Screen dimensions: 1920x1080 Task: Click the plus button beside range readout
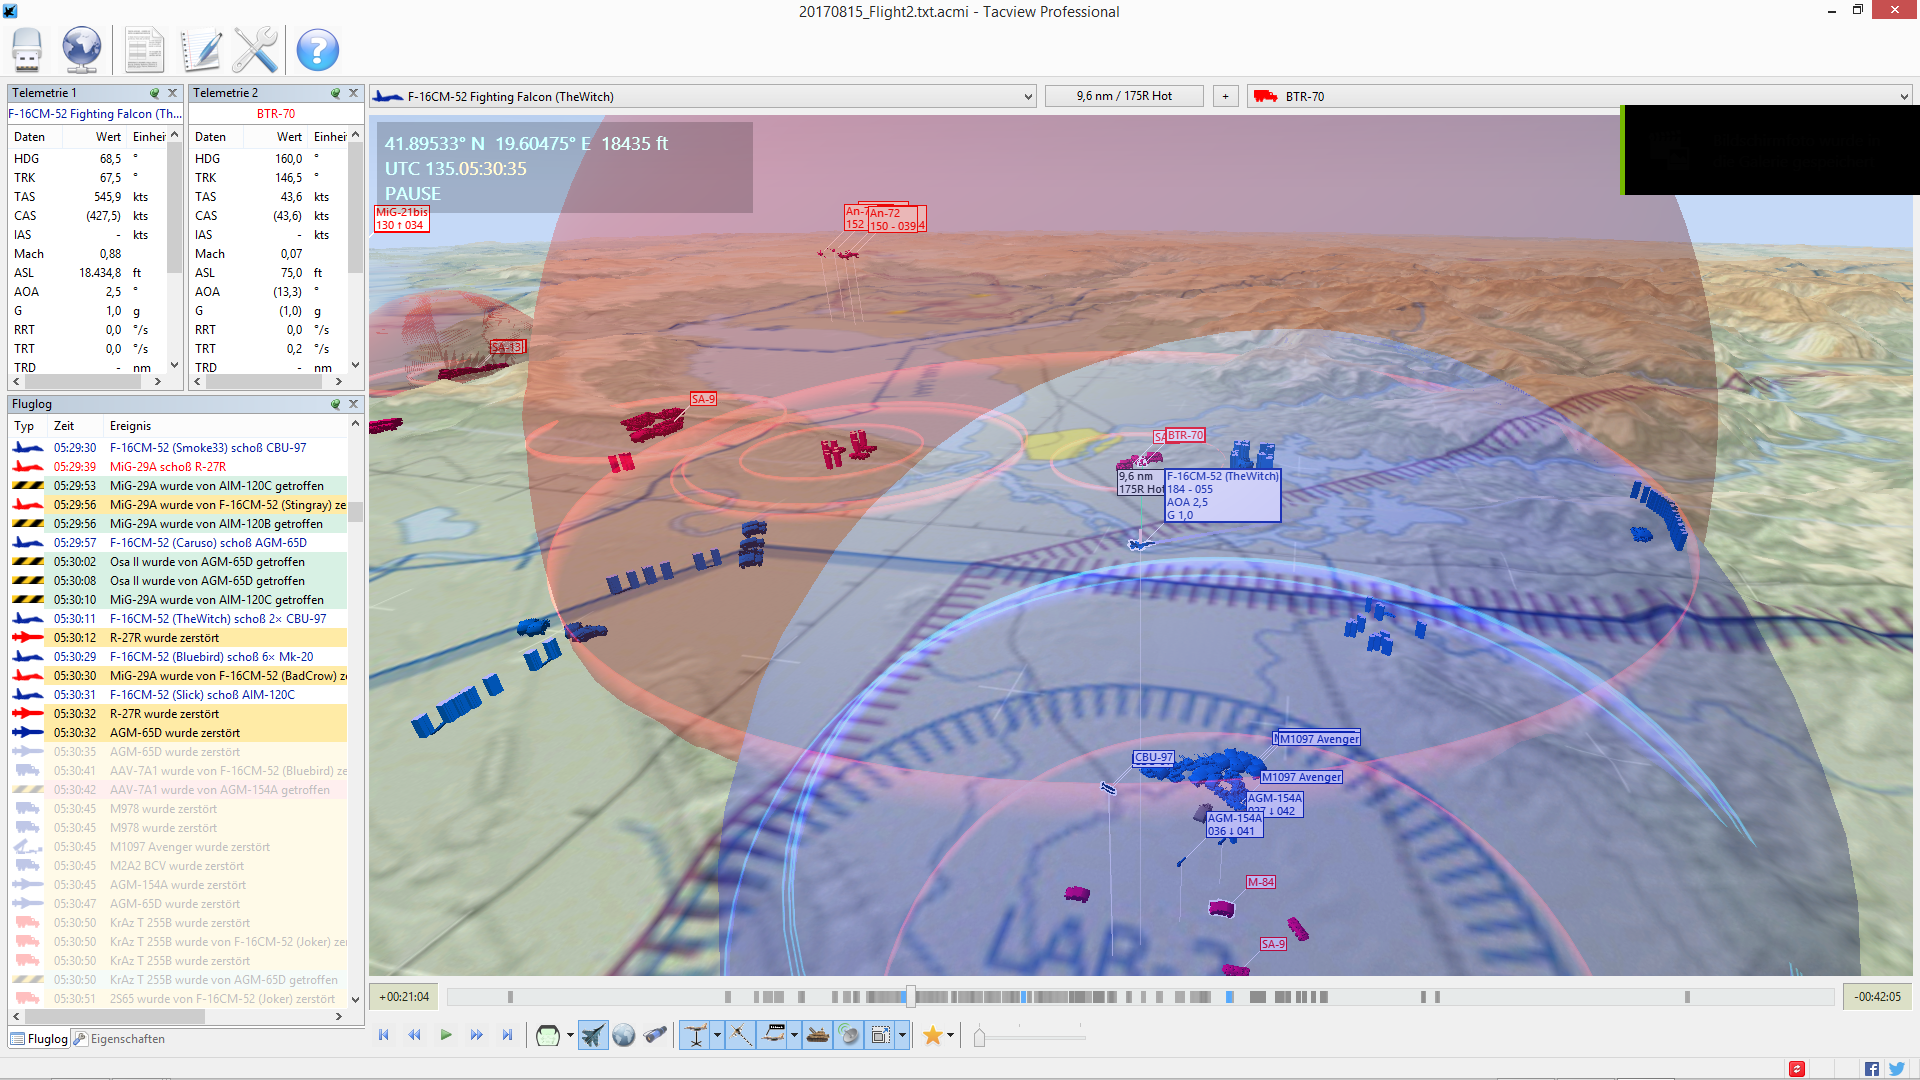[x=1225, y=96]
